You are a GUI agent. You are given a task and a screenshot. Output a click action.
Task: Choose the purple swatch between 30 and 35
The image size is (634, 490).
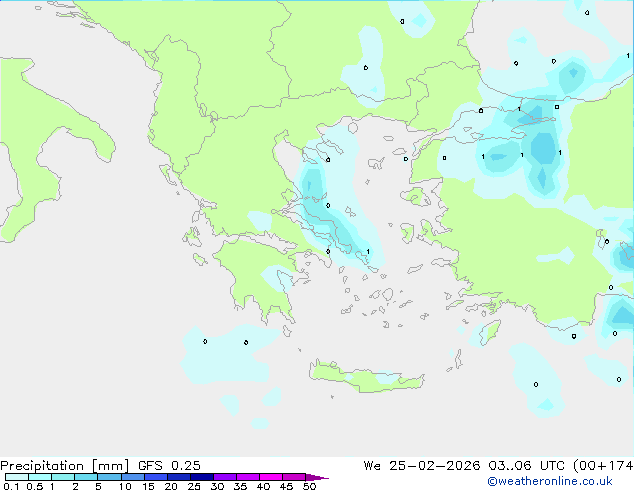coord(225,477)
